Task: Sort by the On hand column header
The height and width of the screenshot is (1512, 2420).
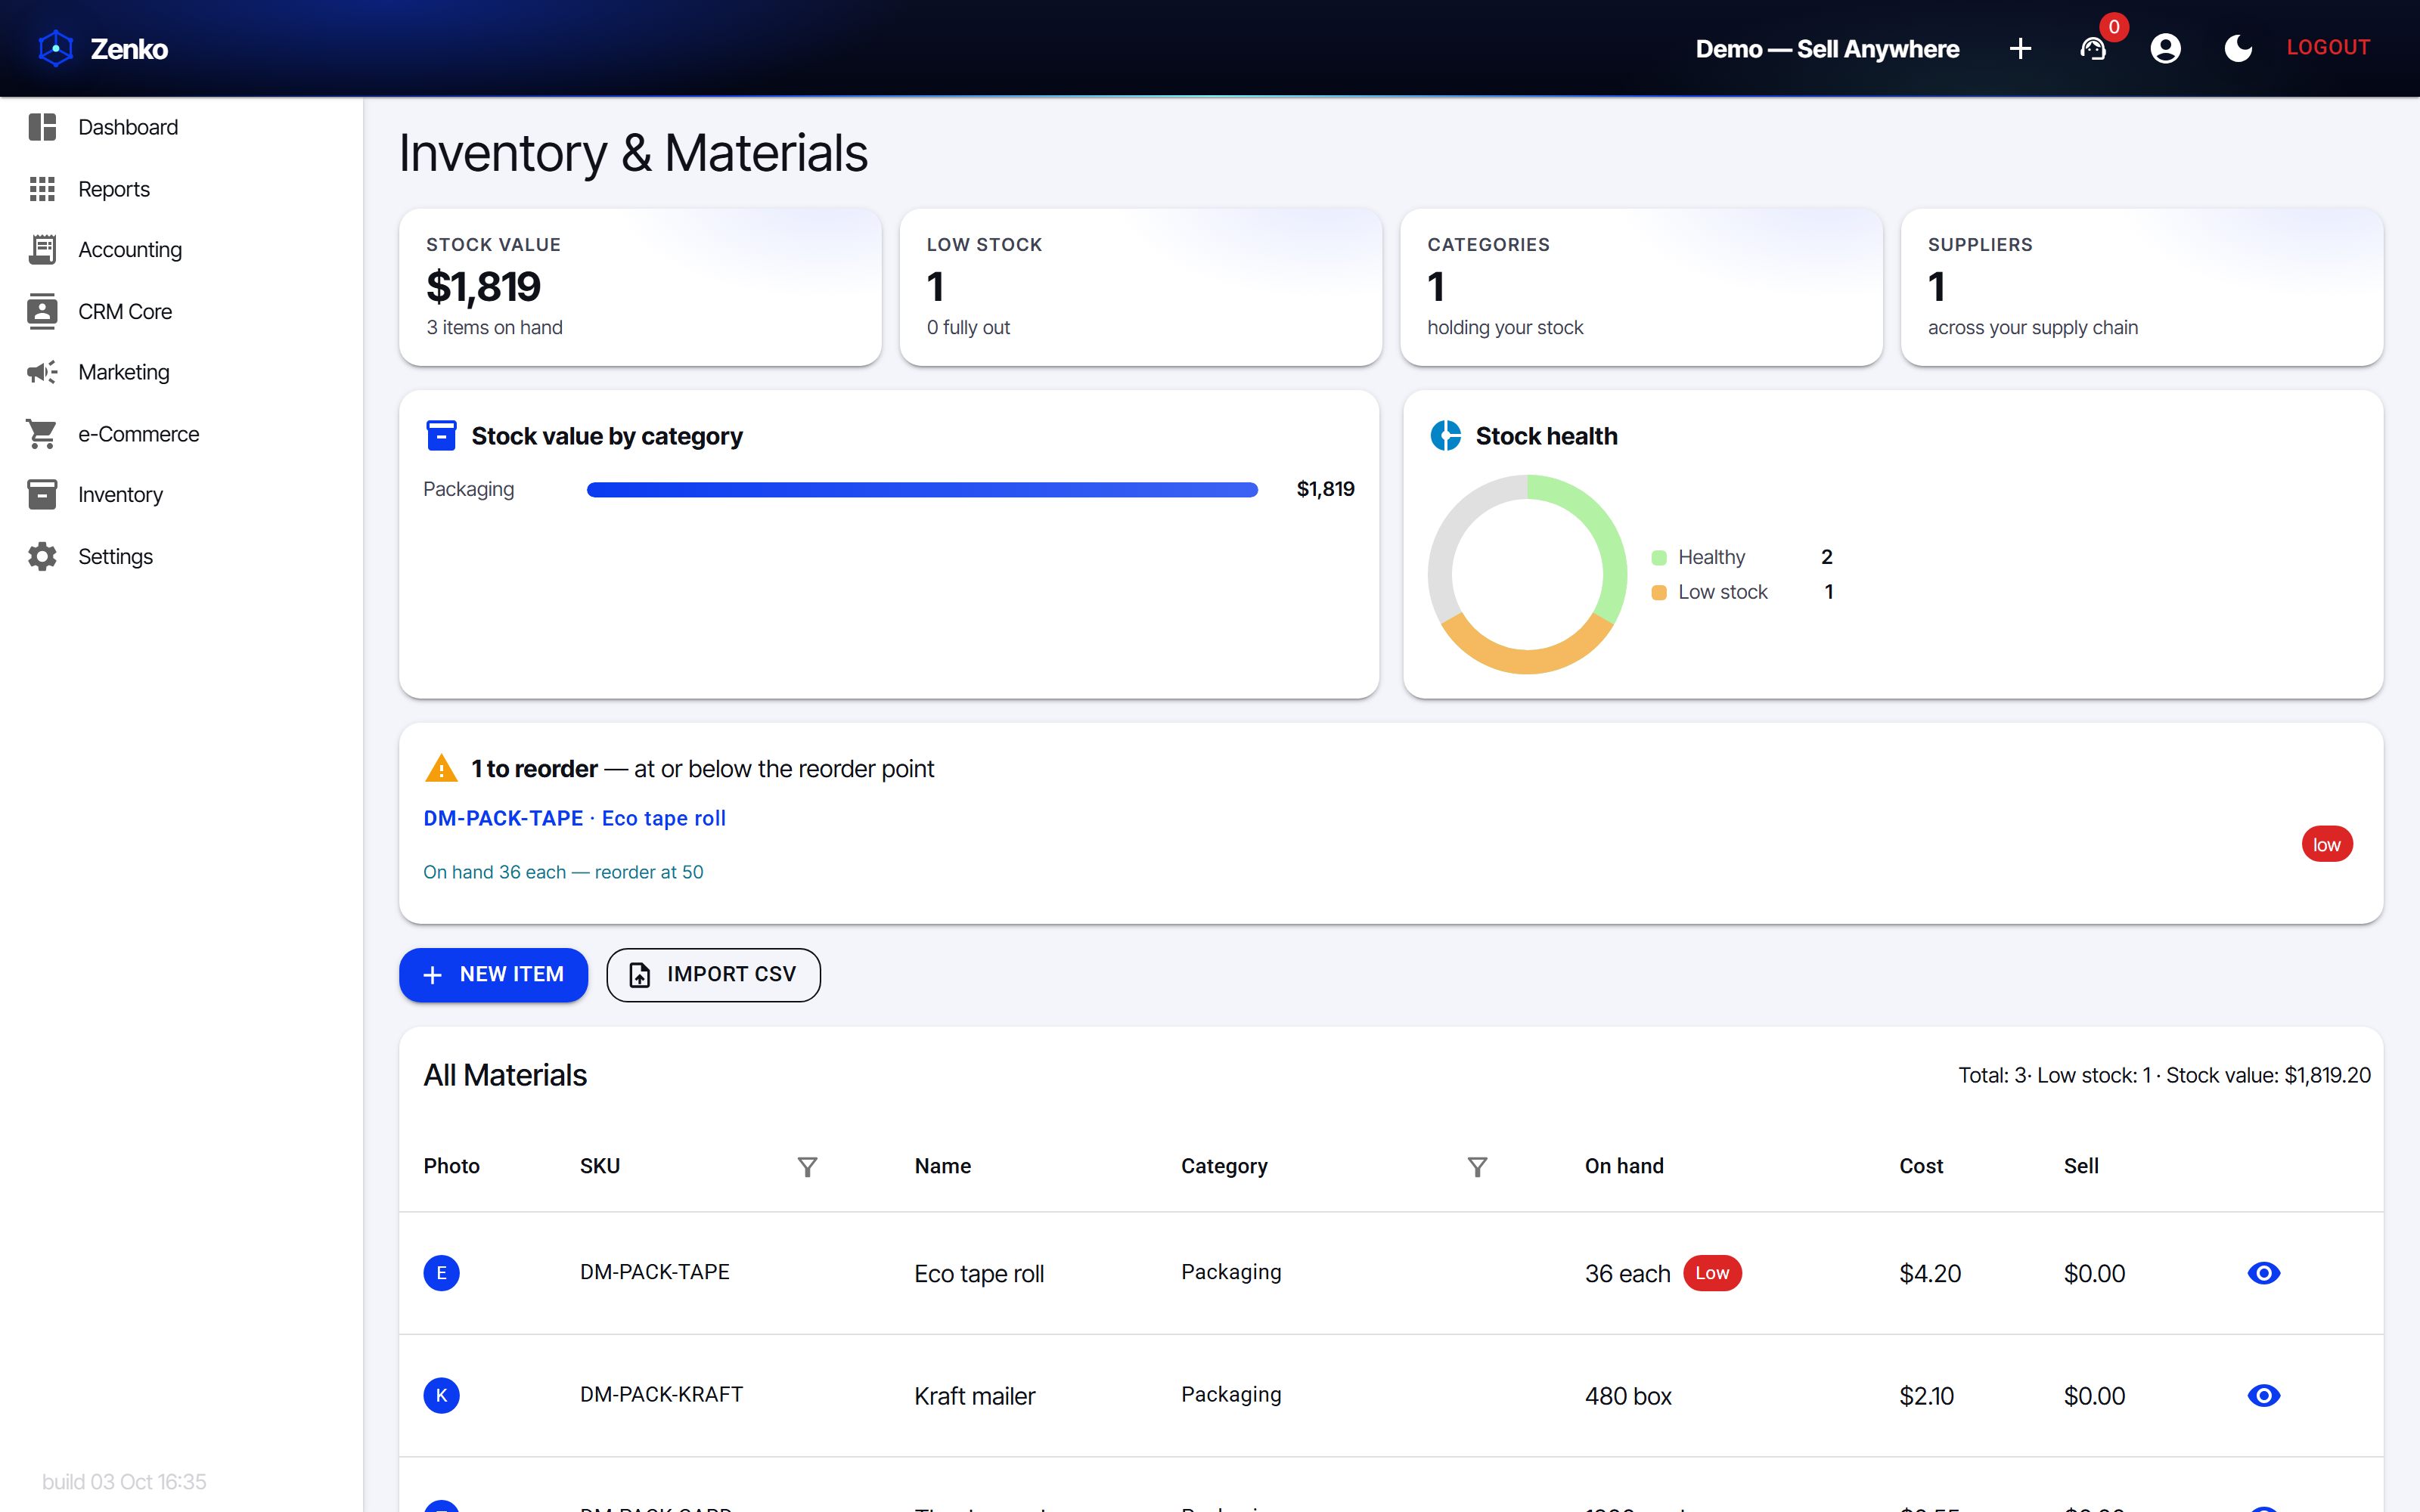Action: 1624,1166
